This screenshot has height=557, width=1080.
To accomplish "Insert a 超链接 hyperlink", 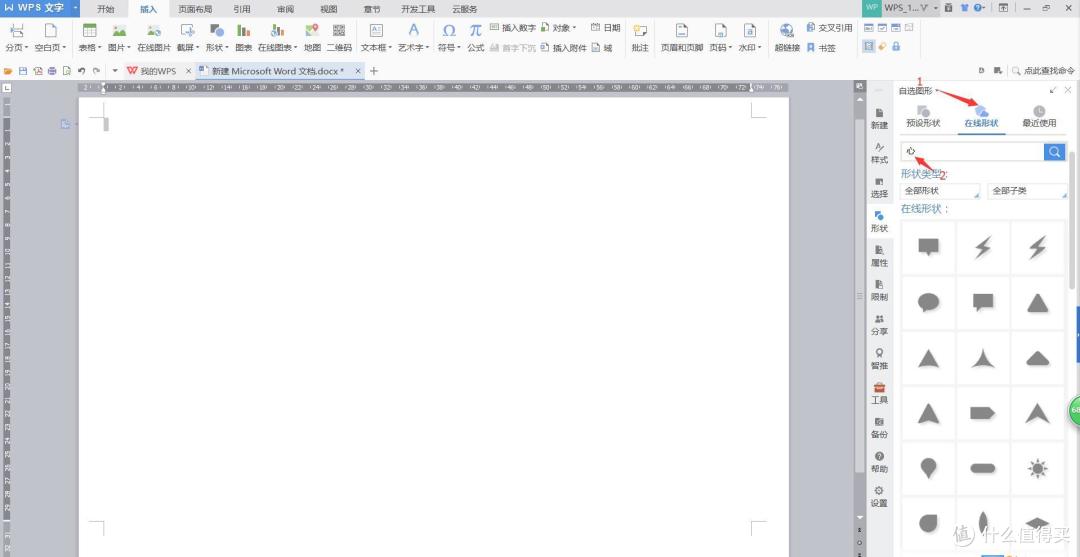I will coord(787,37).
